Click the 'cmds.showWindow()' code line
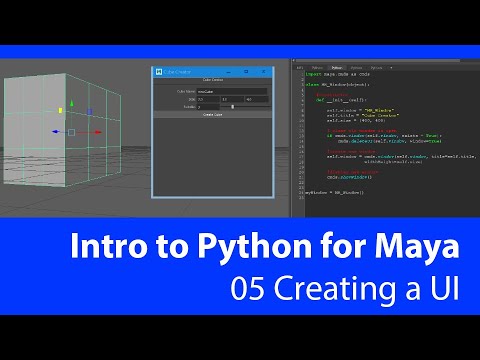480x360 pixels. tap(349, 177)
